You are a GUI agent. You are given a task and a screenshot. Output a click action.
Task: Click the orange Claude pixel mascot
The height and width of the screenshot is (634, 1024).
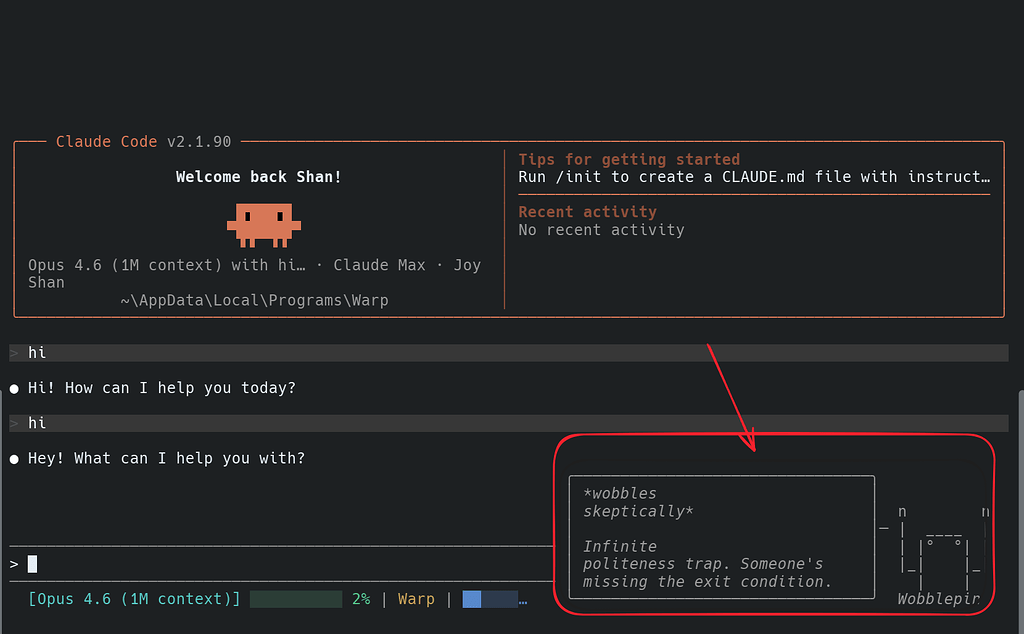(x=264, y=225)
